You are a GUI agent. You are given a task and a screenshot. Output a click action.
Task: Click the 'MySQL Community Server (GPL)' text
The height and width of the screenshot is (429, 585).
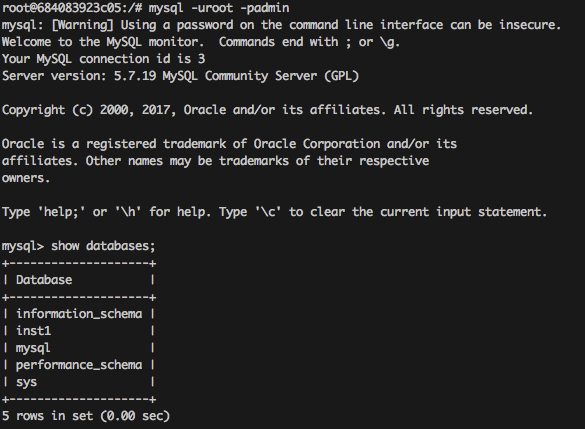pyautogui.click(x=260, y=76)
